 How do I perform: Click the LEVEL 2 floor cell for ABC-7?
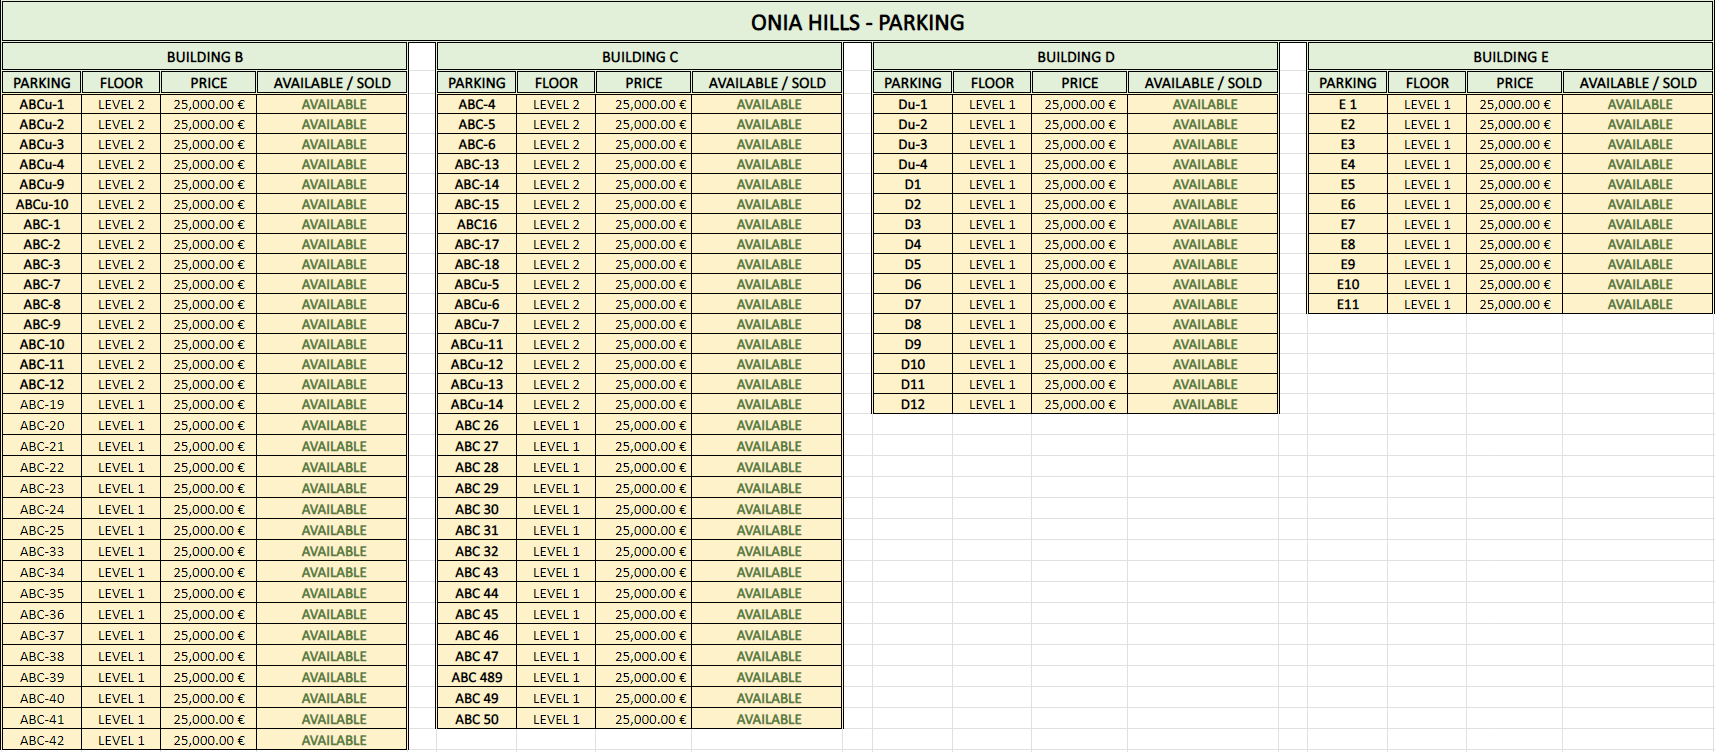click(x=121, y=284)
